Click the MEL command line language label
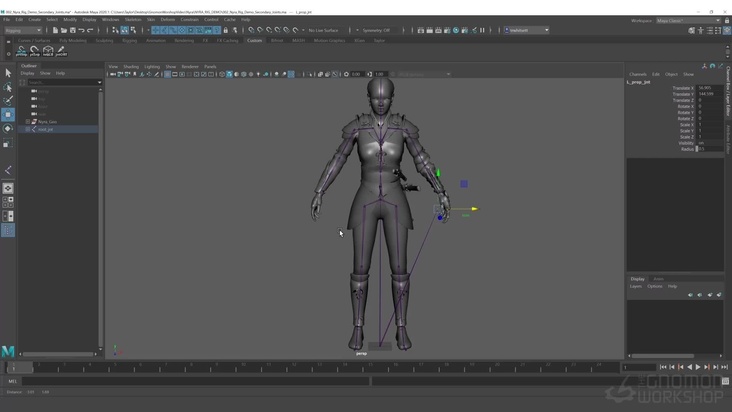The width and height of the screenshot is (732, 412). pos(13,381)
